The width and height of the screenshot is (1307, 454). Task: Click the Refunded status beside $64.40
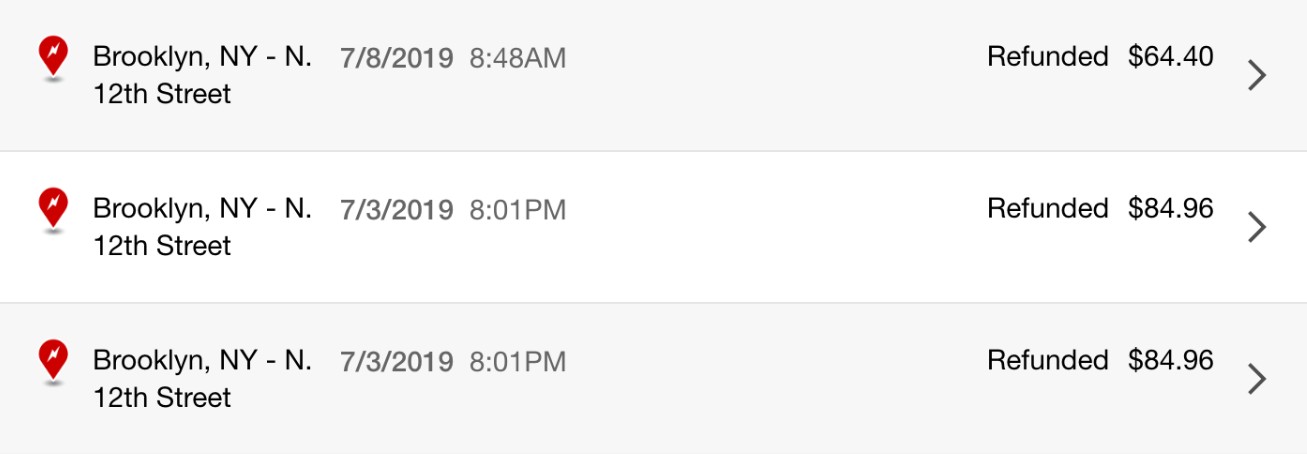click(1048, 57)
